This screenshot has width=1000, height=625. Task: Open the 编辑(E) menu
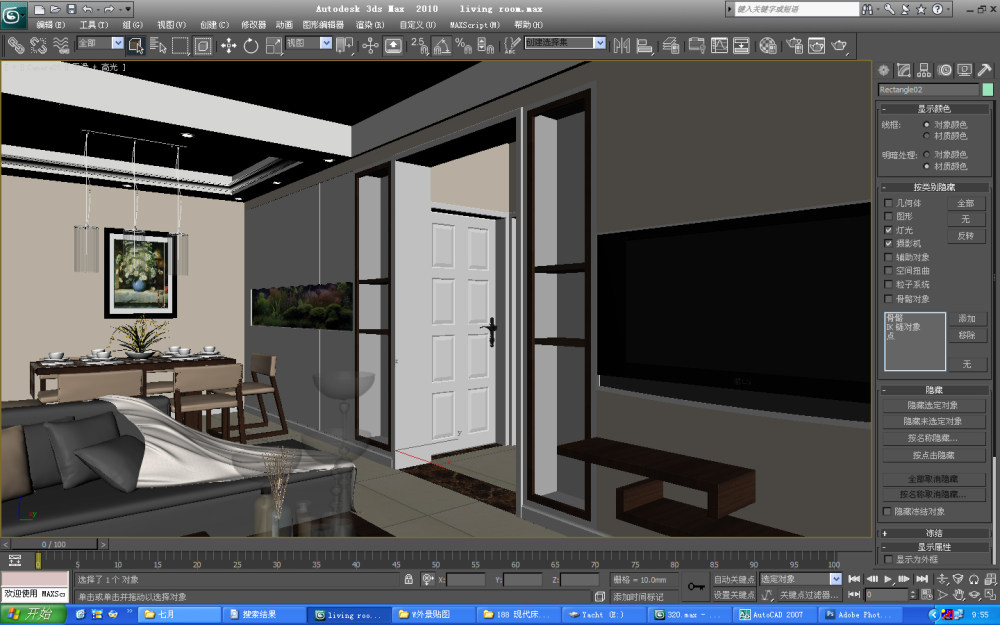tap(51, 25)
